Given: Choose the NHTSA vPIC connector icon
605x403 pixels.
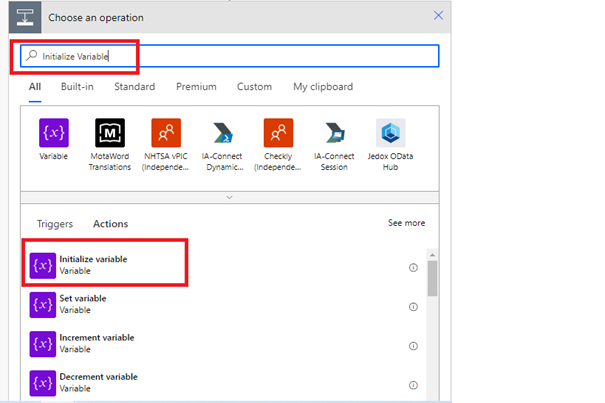Looking at the screenshot, I should pyautogui.click(x=166, y=133).
